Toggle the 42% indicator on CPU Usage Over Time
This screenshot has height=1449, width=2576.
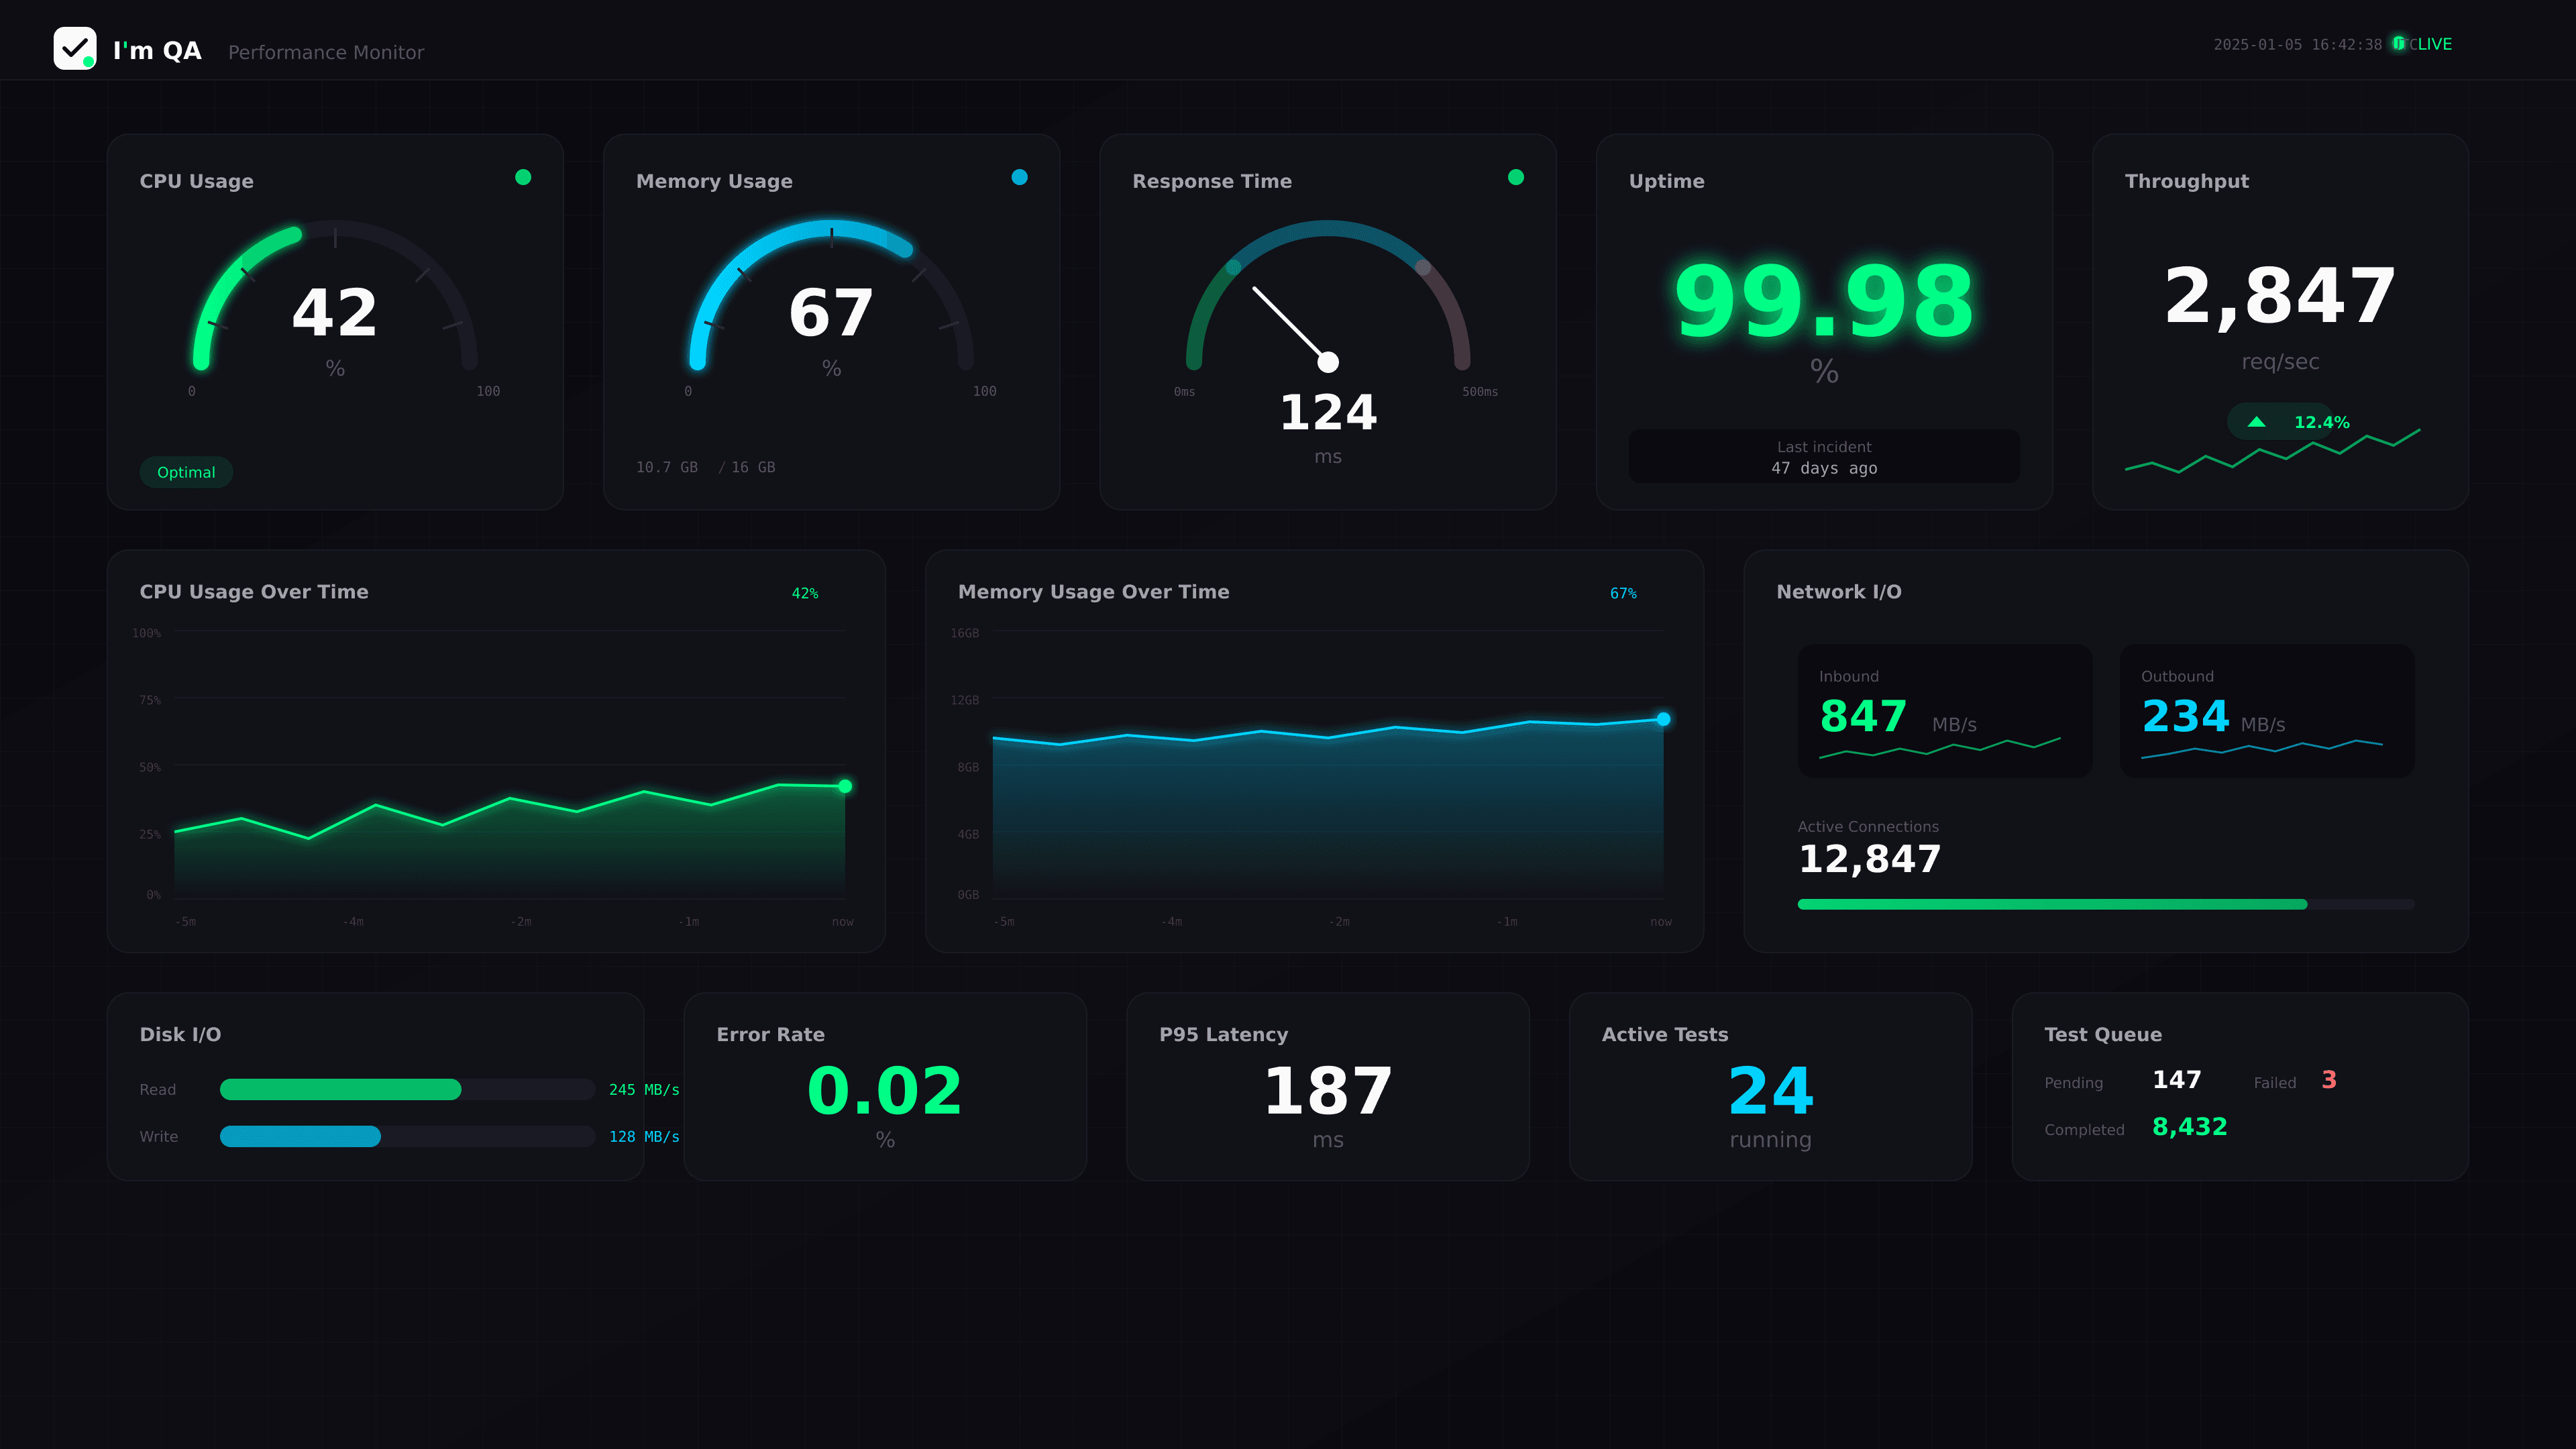pos(805,592)
